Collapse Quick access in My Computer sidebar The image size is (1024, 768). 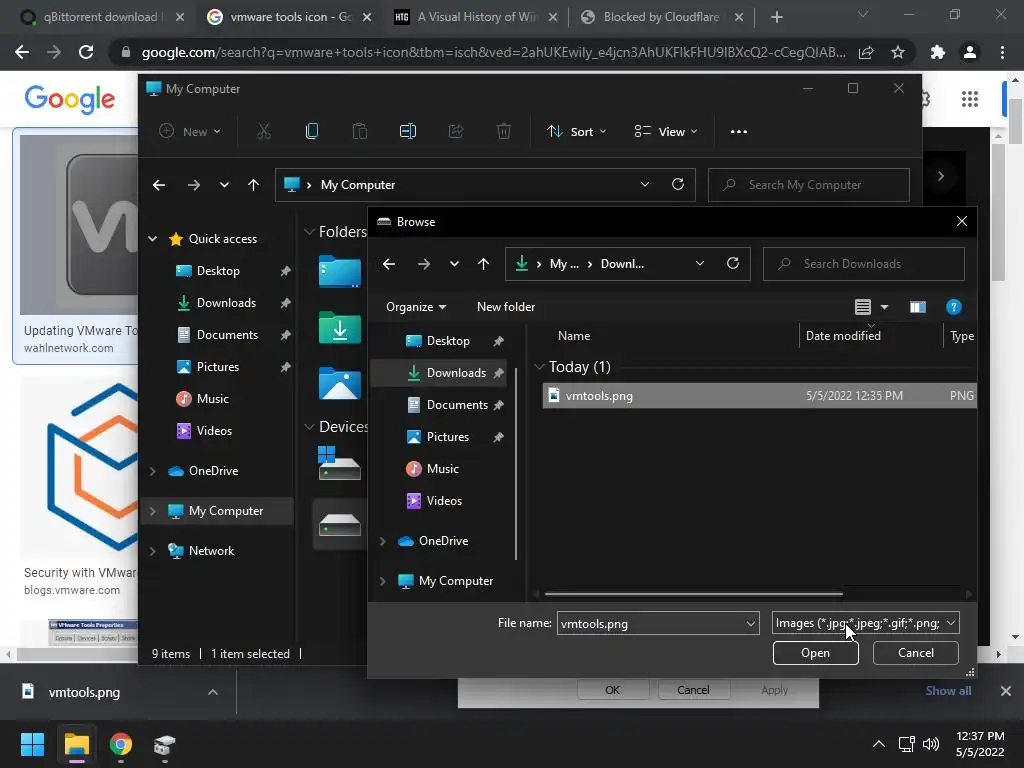[152, 239]
